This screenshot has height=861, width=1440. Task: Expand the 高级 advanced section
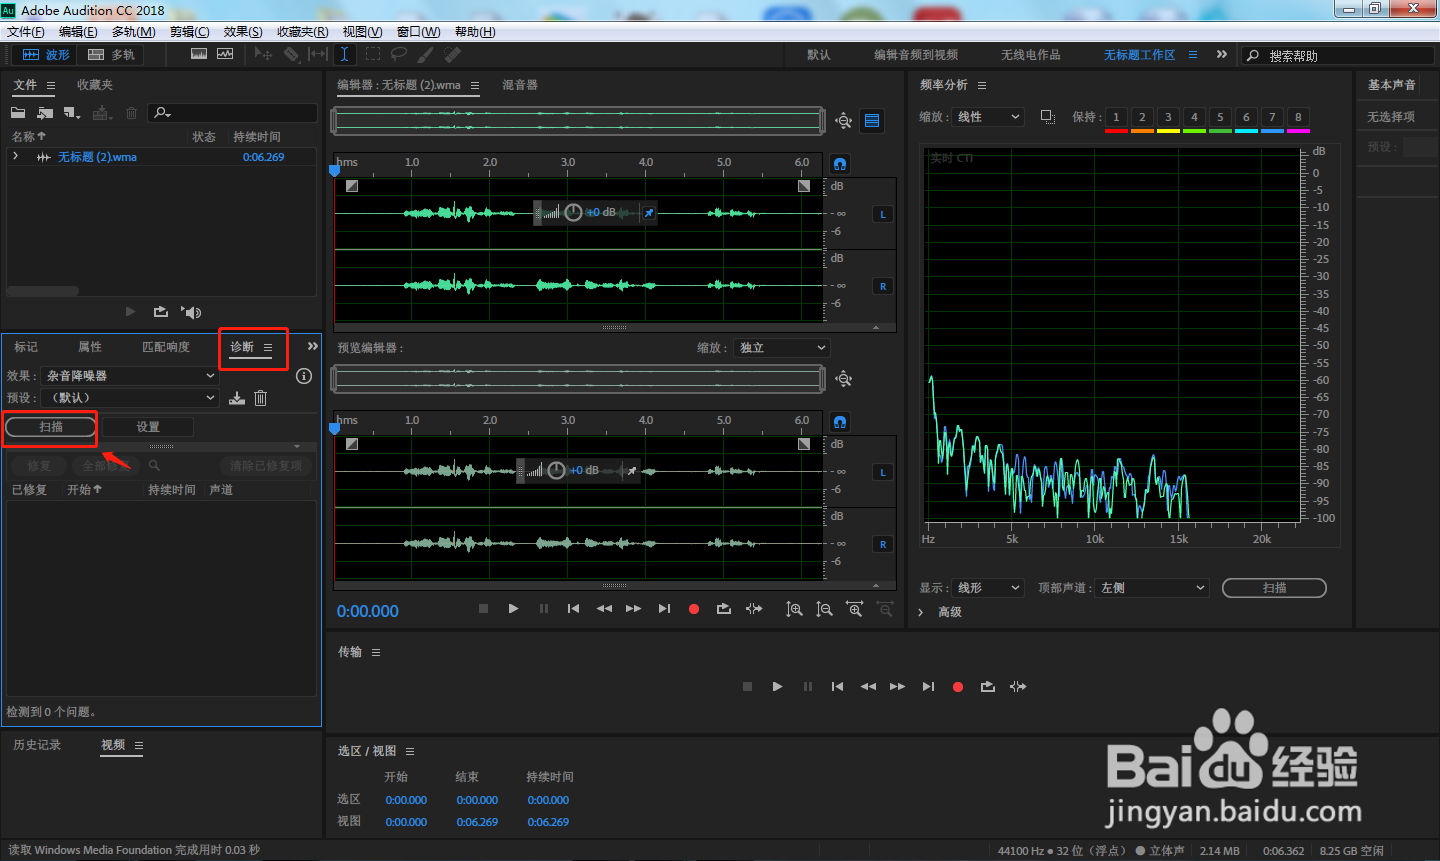(x=920, y=612)
